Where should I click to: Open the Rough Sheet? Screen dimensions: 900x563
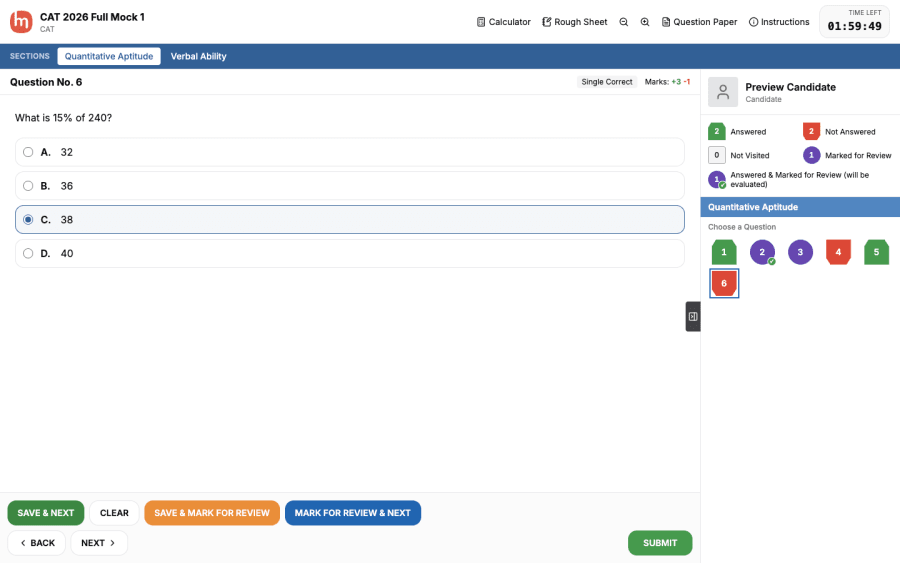575,22
